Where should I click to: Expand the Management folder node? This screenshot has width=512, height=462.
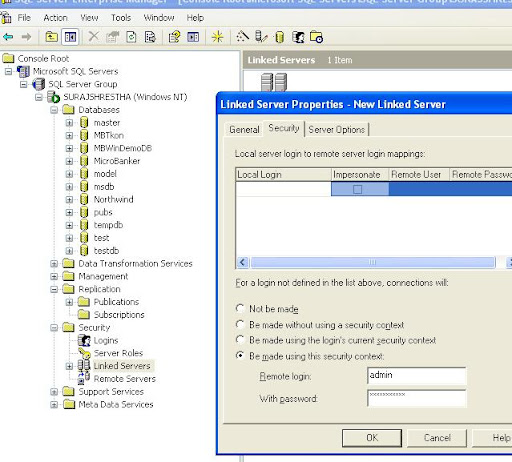click(54, 276)
